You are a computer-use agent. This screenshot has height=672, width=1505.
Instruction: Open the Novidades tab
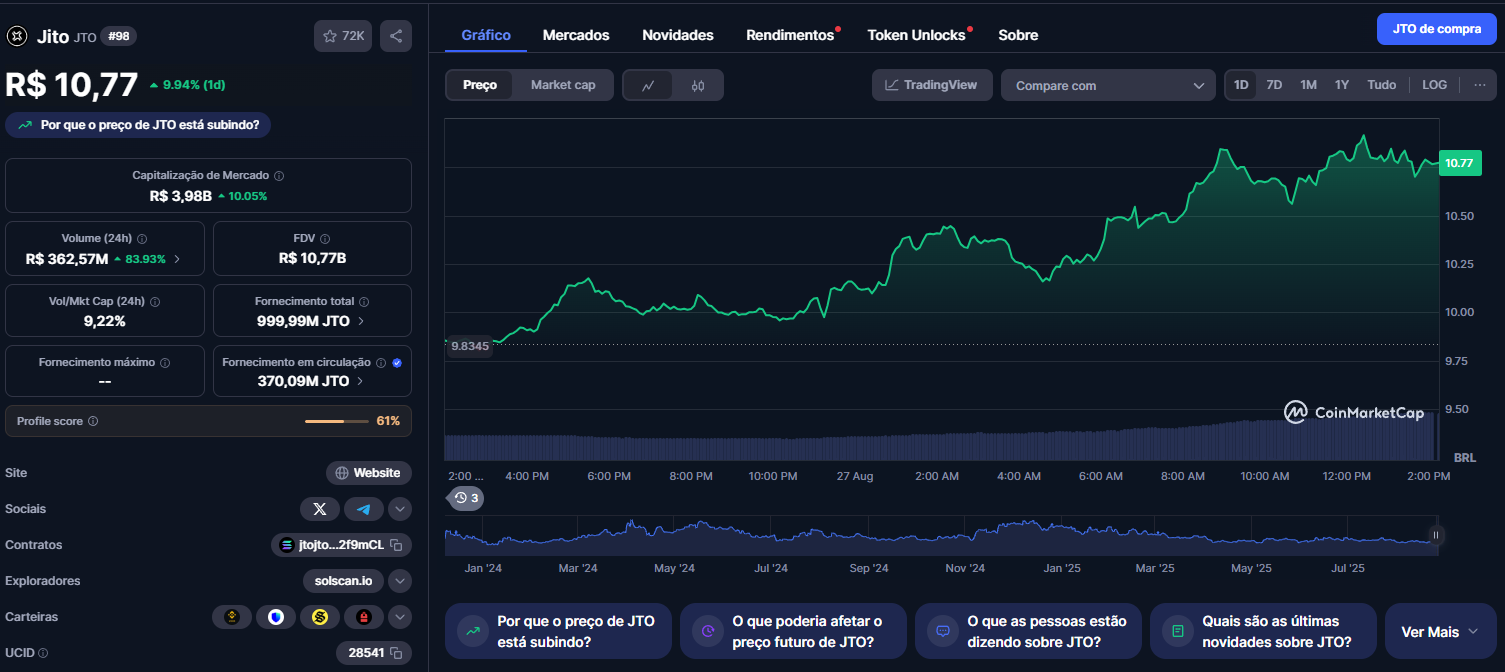678,35
